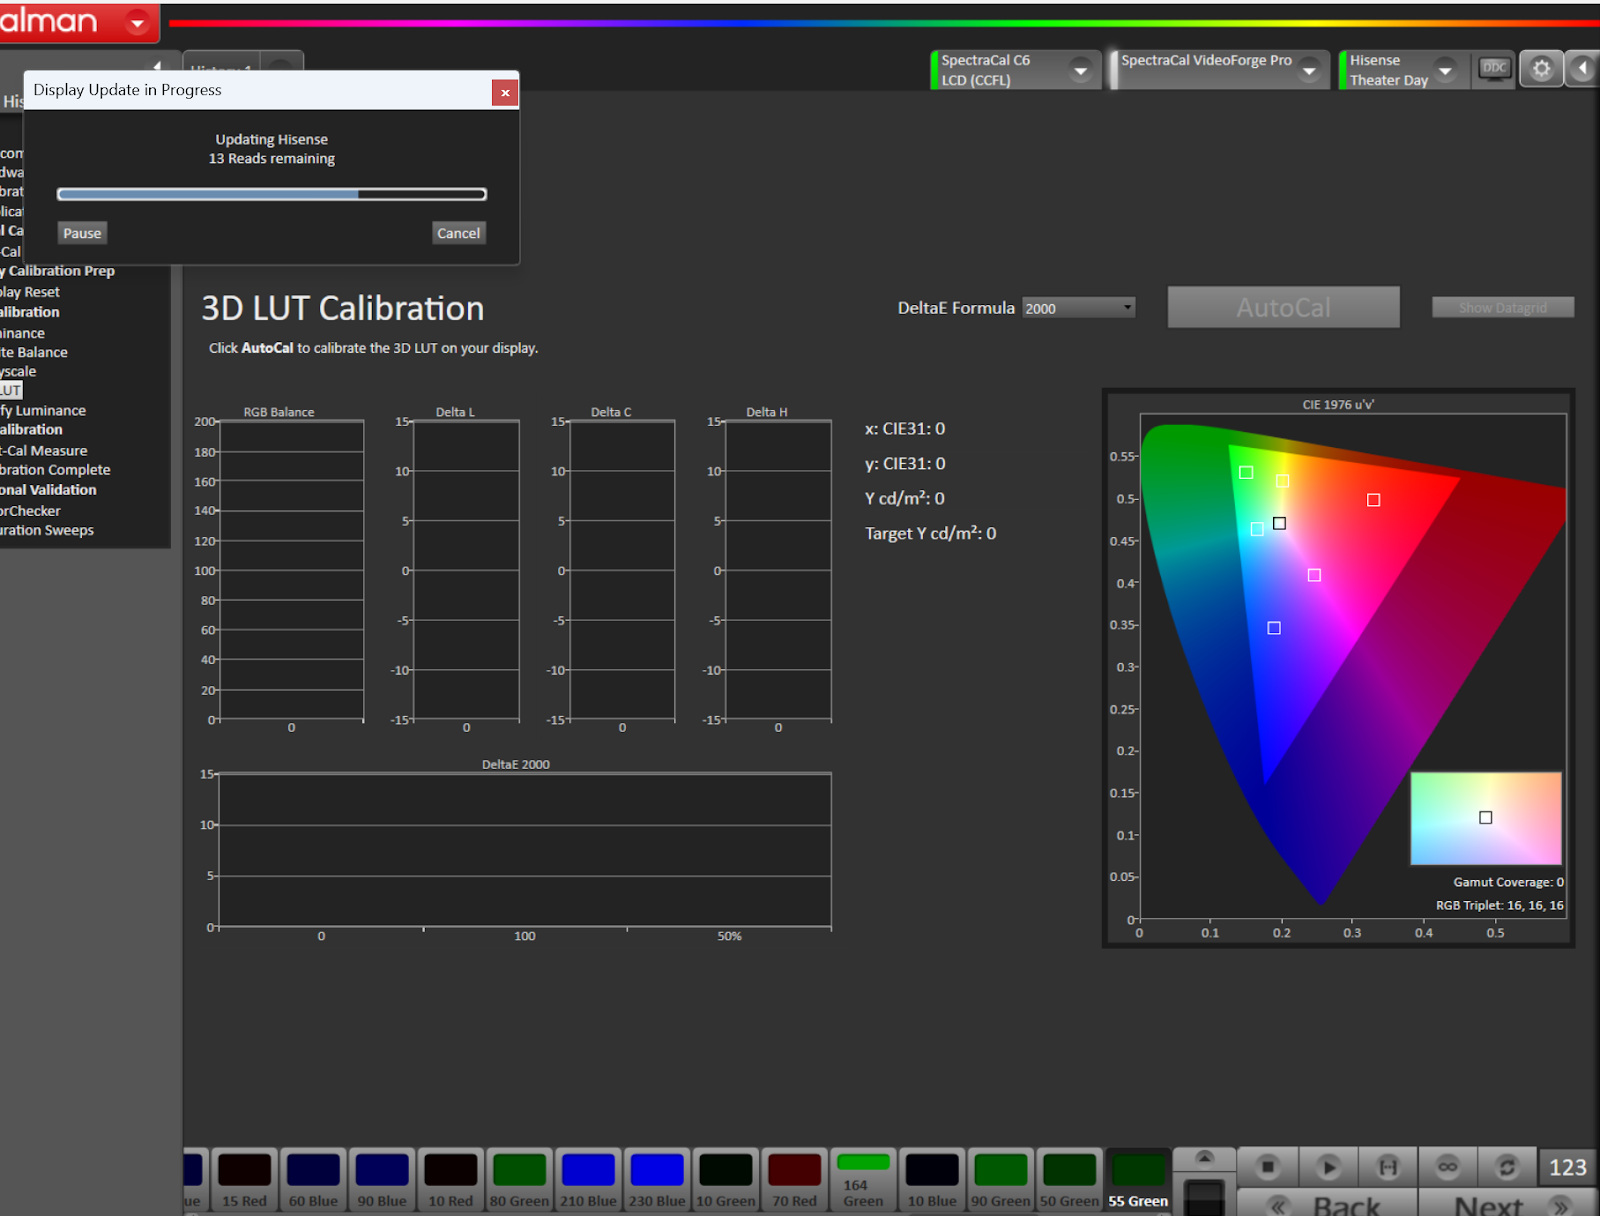The height and width of the screenshot is (1216, 1600).
Task: Click the play read-series icon
Action: (x=1328, y=1166)
